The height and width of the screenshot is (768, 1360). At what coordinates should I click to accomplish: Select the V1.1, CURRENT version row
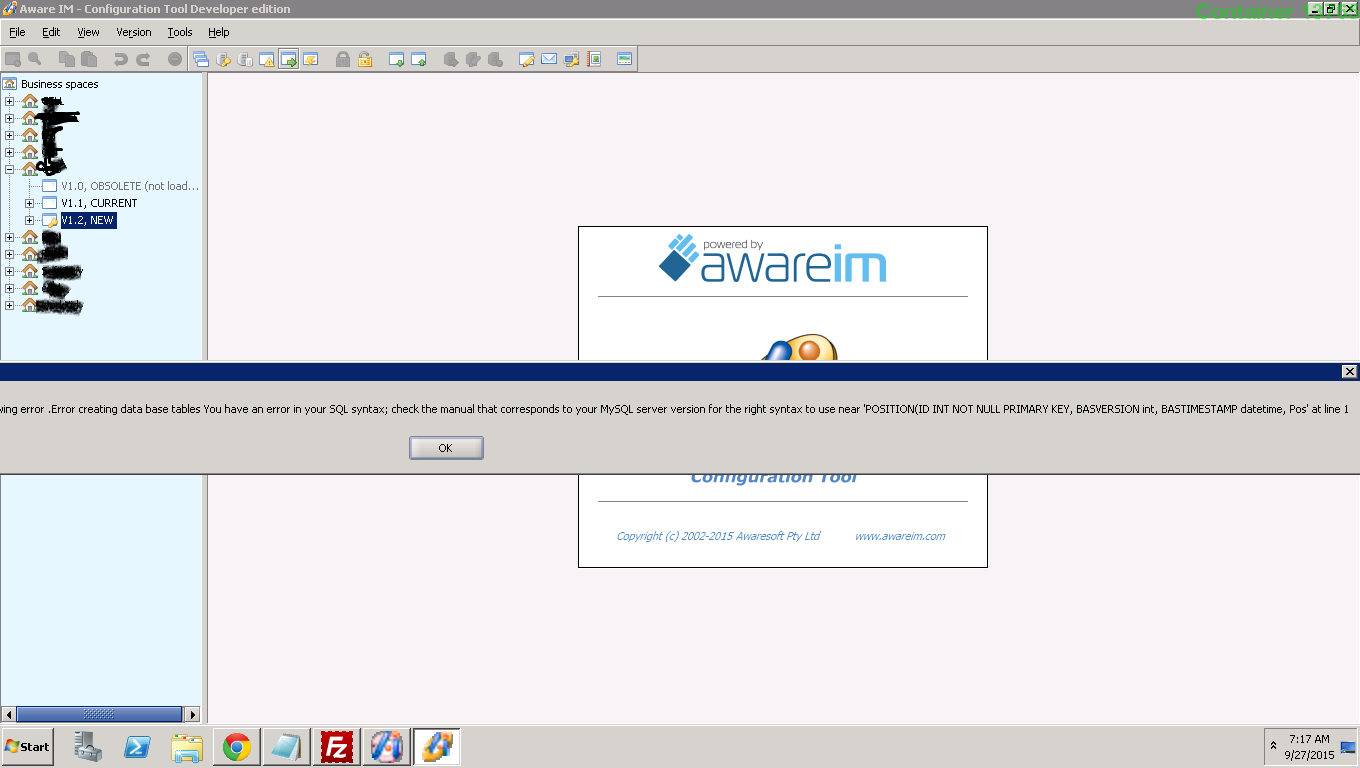[x=99, y=203]
